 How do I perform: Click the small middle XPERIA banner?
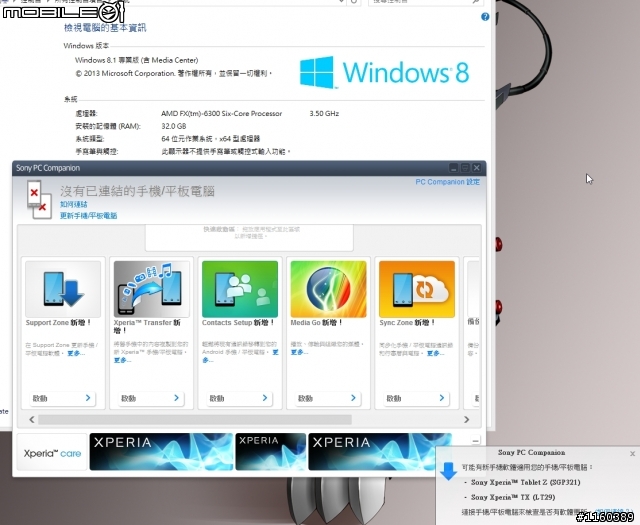tap(271, 452)
